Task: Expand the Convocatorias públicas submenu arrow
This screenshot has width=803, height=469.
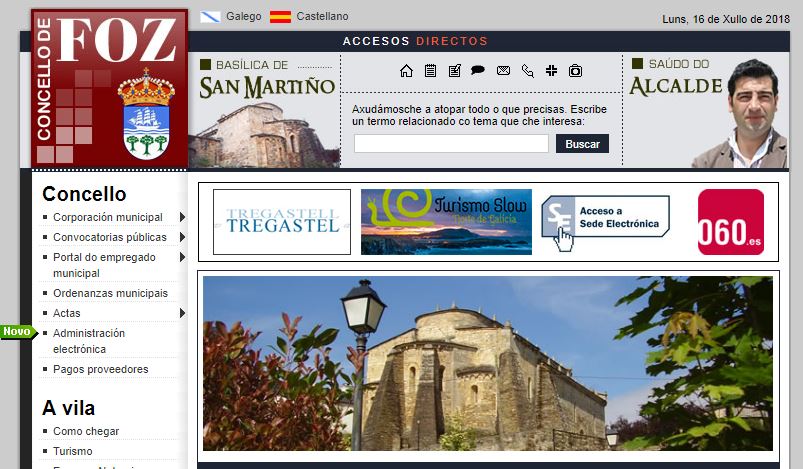Action: (182, 237)
